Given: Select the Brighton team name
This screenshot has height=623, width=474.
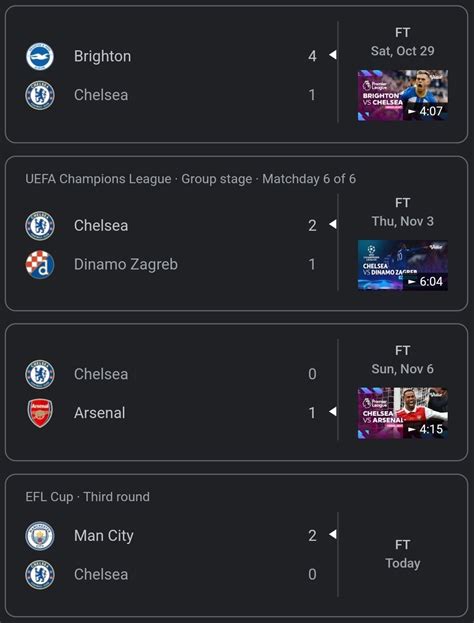Looking at the screenshot, I should 103,56.
